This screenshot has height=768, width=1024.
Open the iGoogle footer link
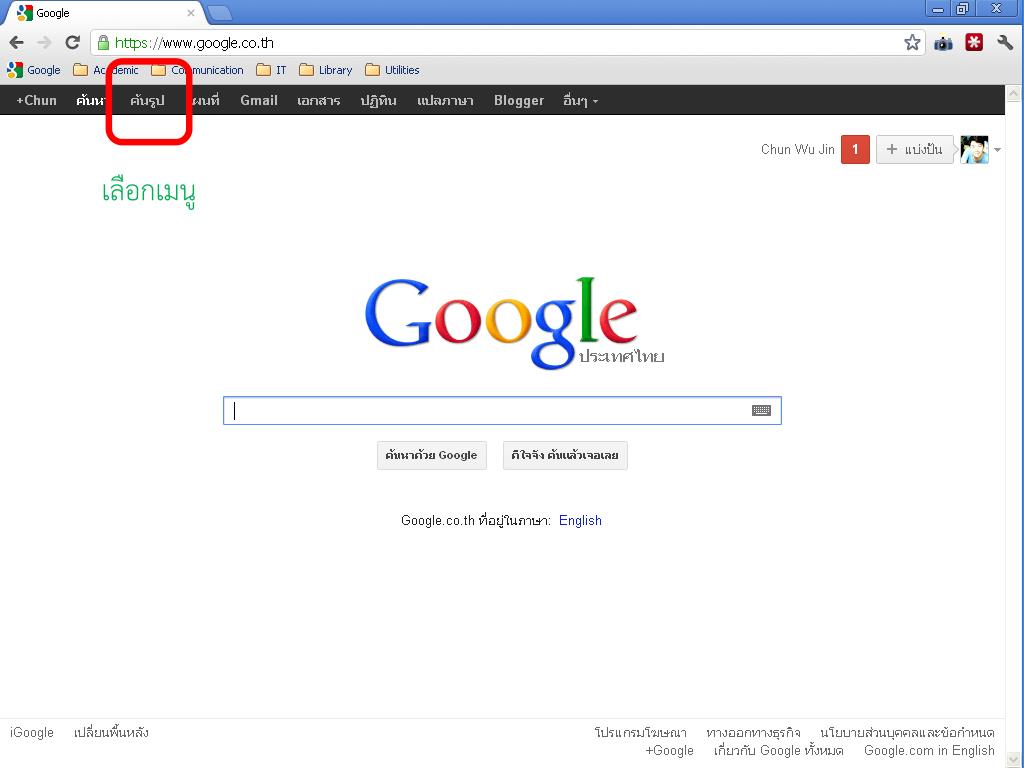pyautogui.click(x=32, y=733)
